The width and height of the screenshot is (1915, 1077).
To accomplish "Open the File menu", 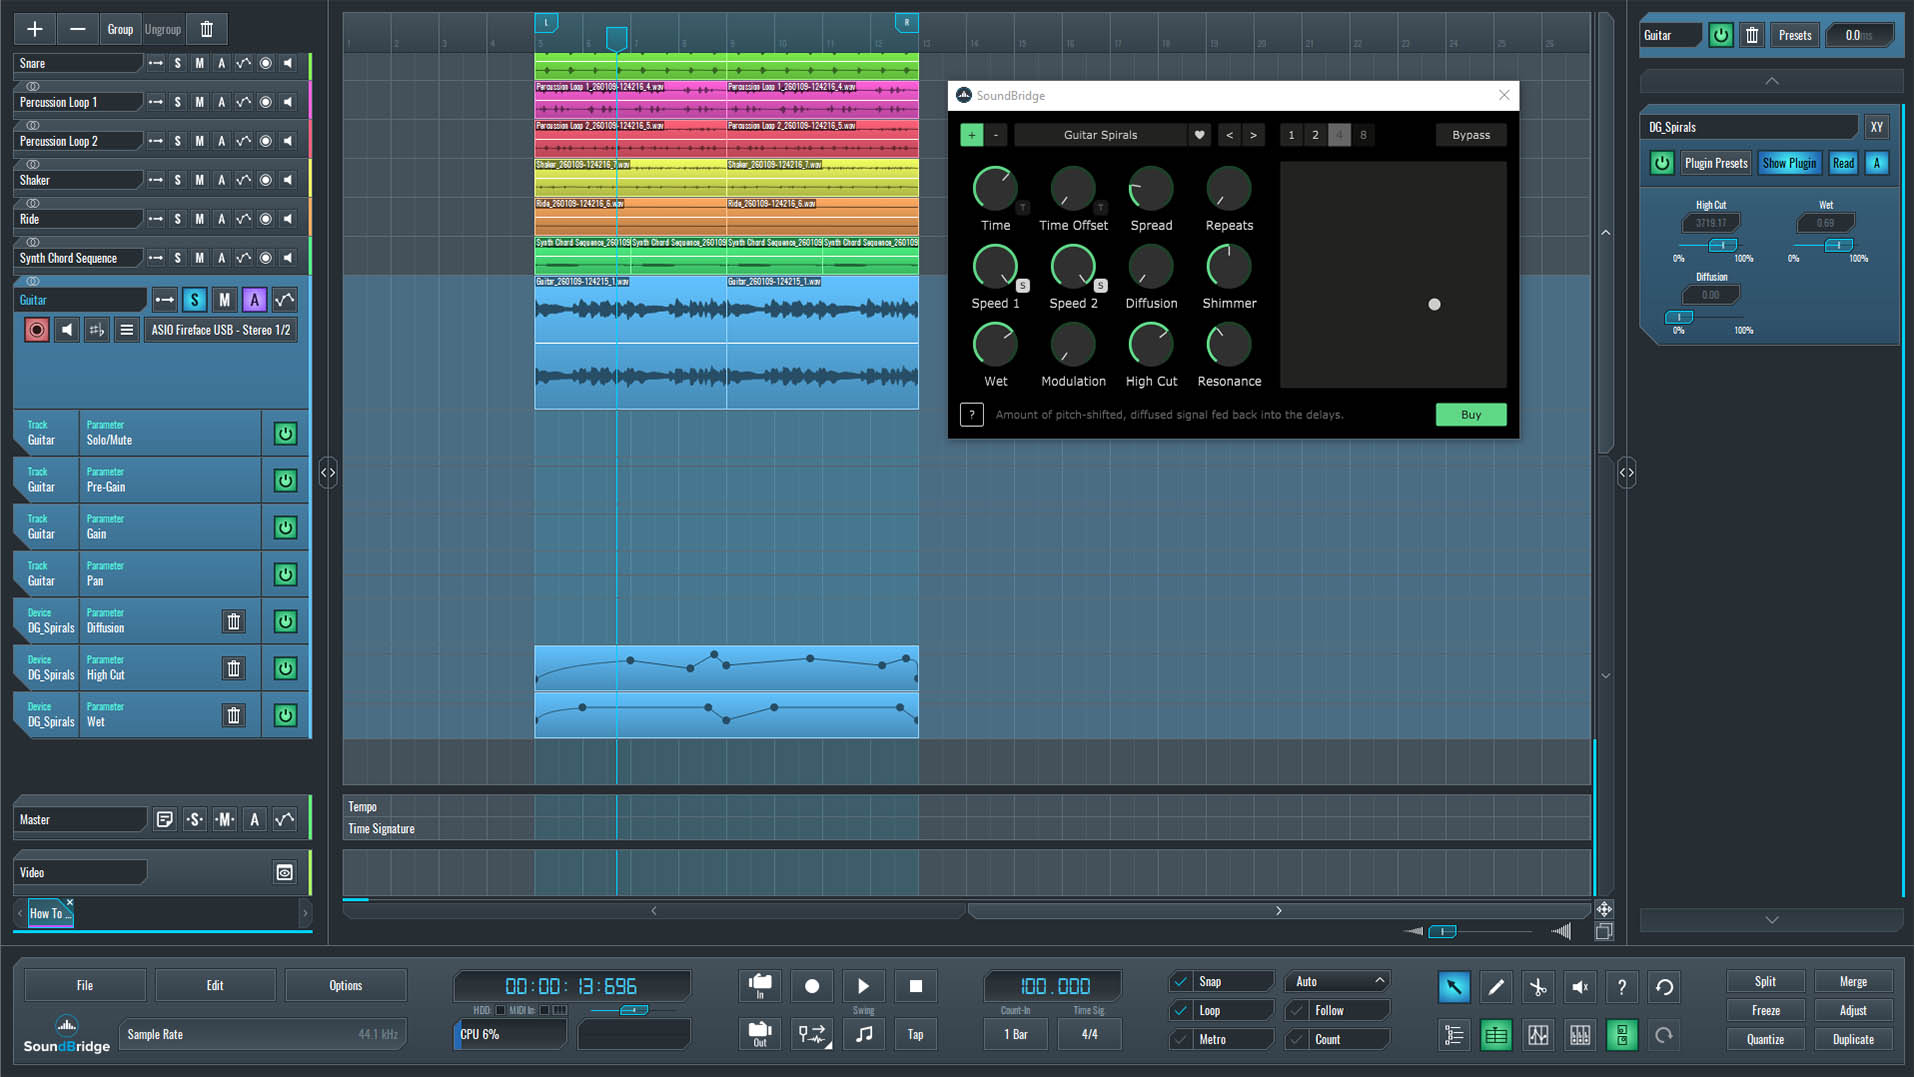I will point(85,986).
